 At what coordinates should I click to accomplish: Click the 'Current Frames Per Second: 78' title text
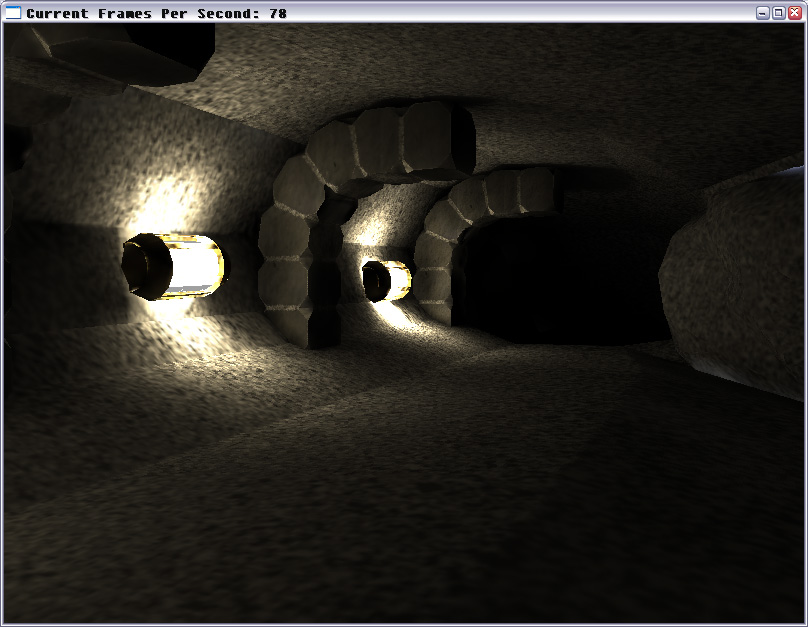tap(156, 13)
